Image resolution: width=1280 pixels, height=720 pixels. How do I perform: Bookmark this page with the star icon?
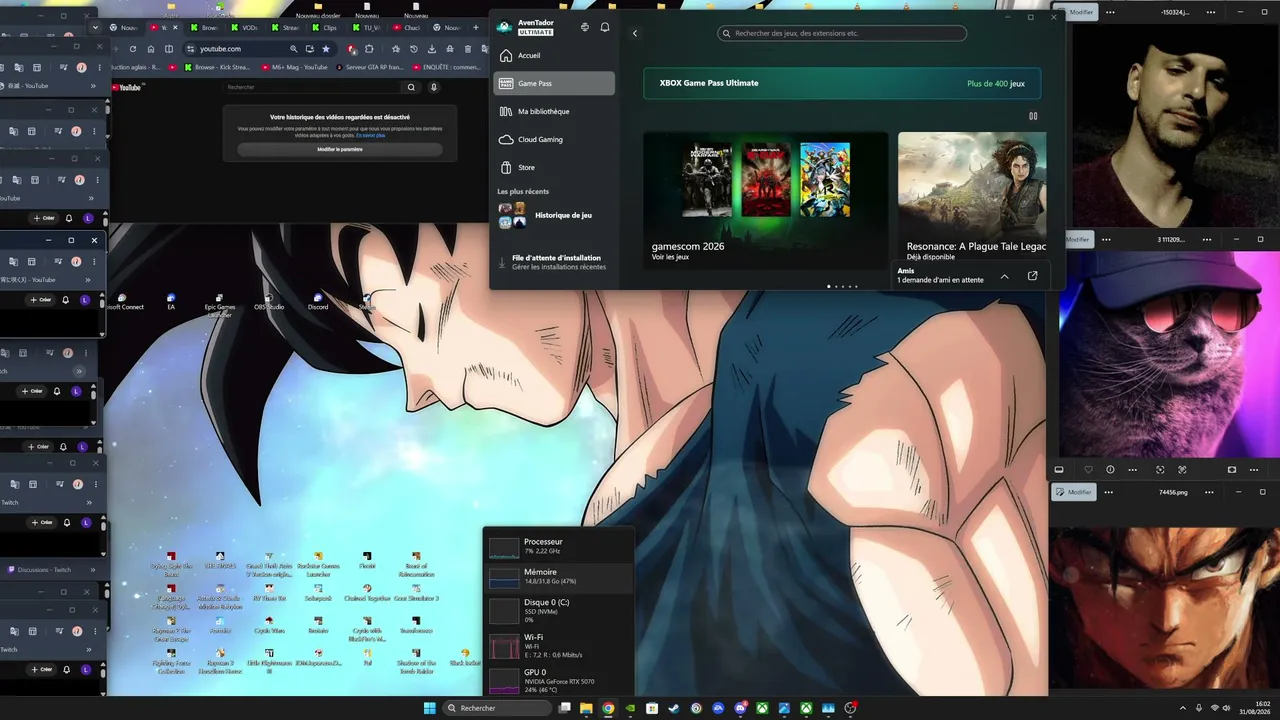(x=326, y=49)
